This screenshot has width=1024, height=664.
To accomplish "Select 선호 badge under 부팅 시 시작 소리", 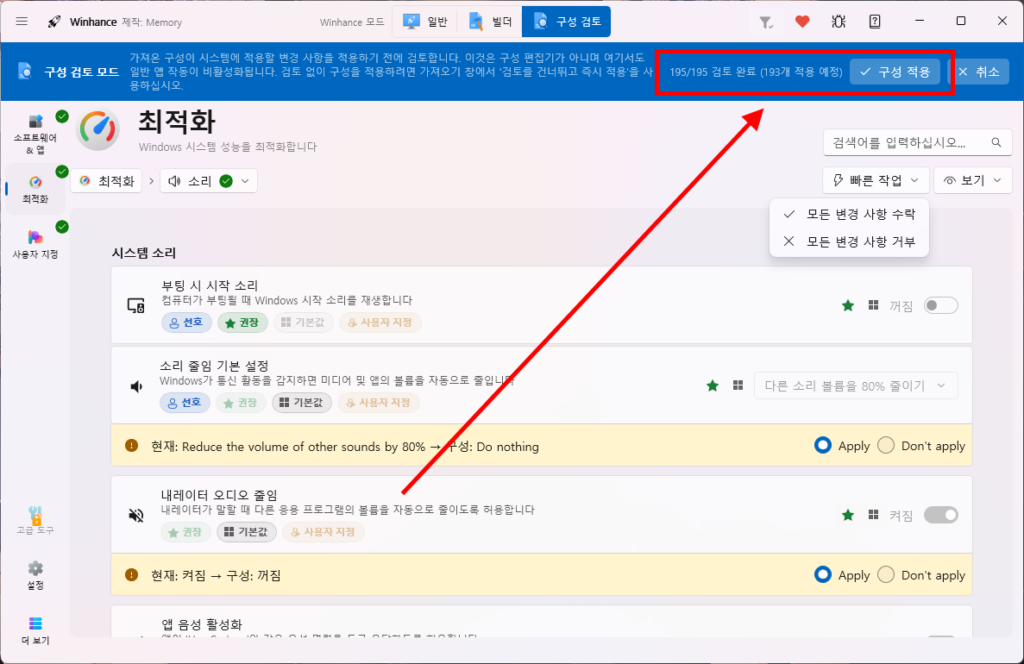I will [x=186, y=323].
